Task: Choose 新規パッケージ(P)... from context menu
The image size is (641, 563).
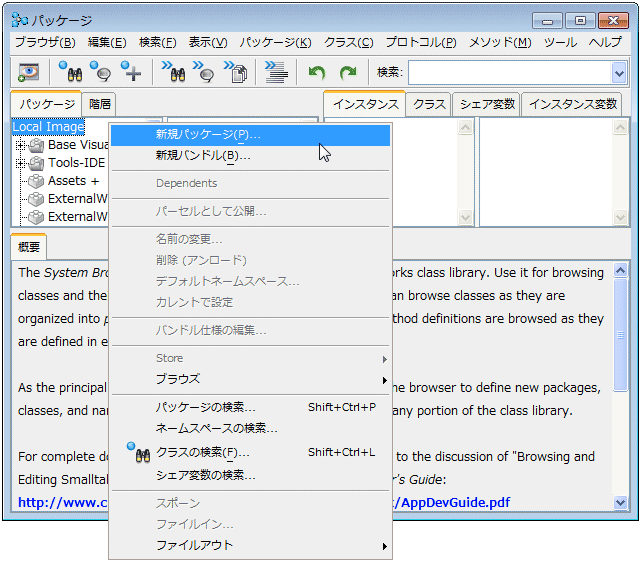Action: pyautogui.click(x=208, y=134)
